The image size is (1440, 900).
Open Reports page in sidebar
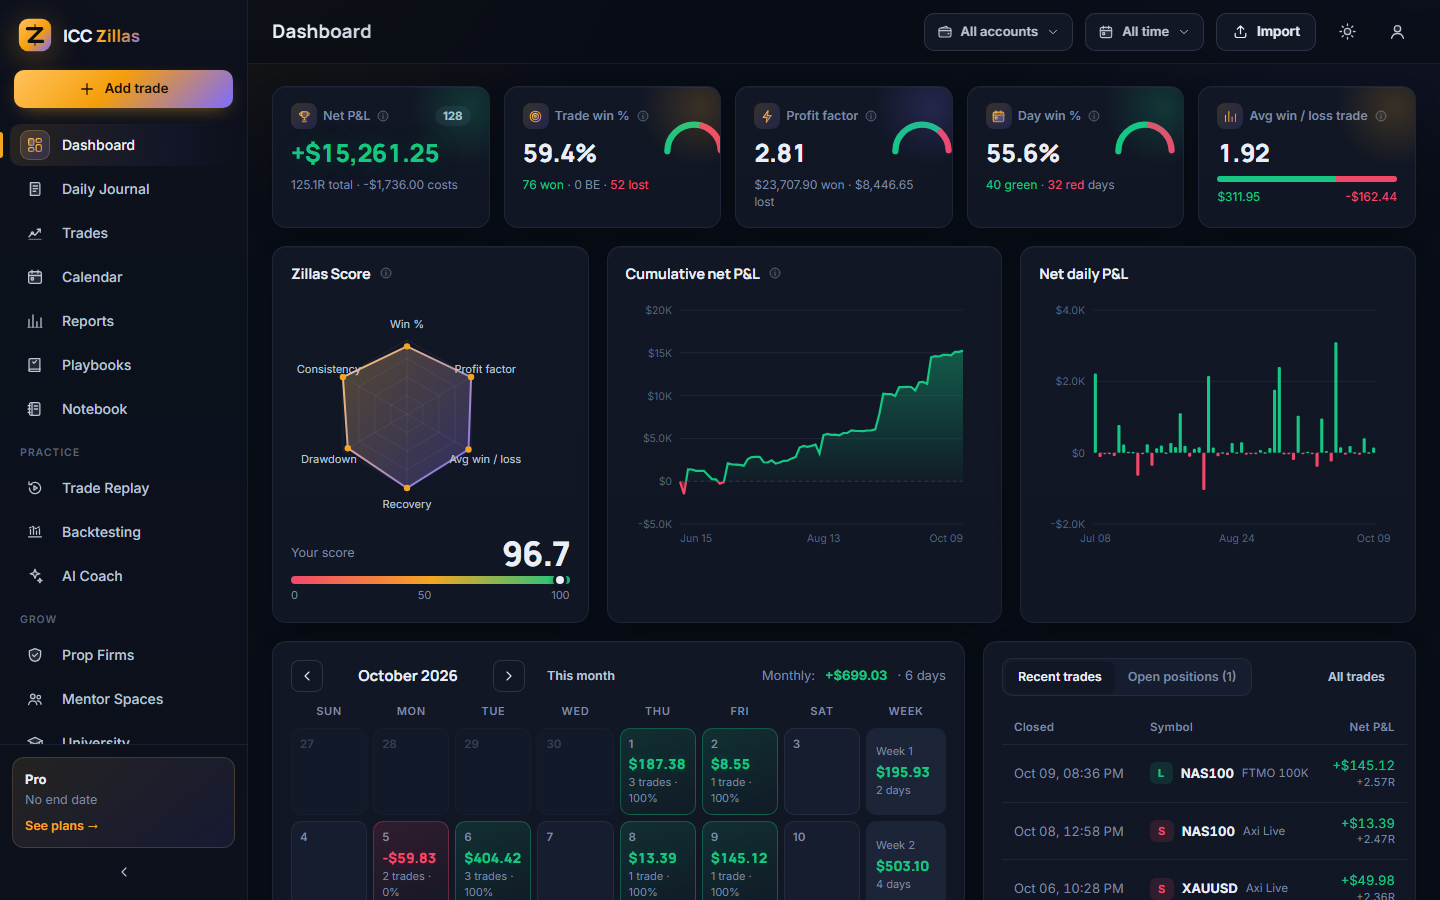coord(123,321)
